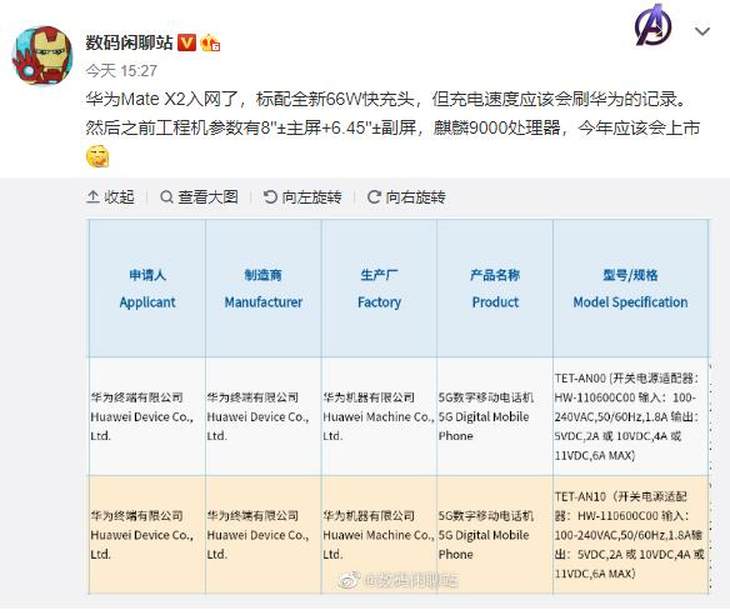Click the Manufacturer column header

point(263,289)
